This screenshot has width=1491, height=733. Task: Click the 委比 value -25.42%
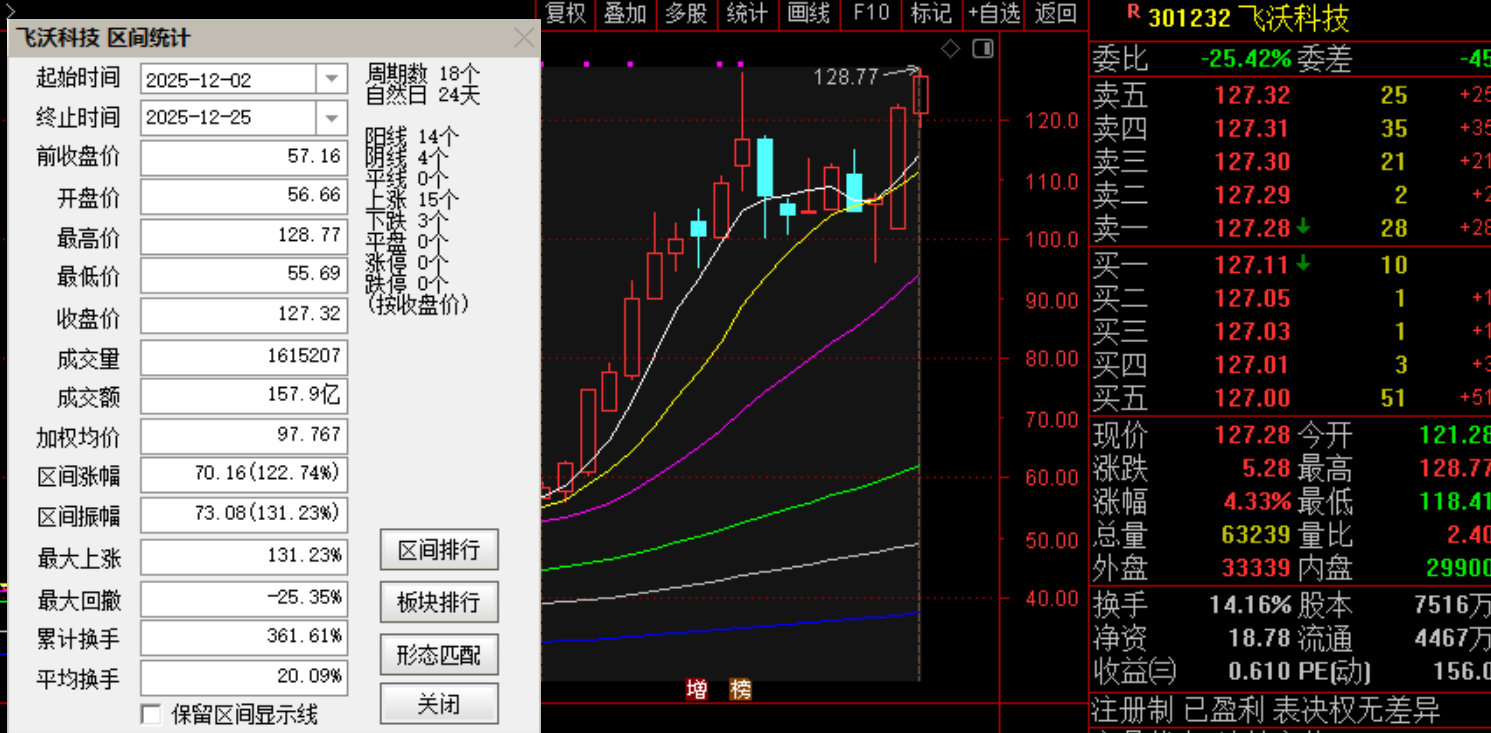click(x=1246, y=59)
